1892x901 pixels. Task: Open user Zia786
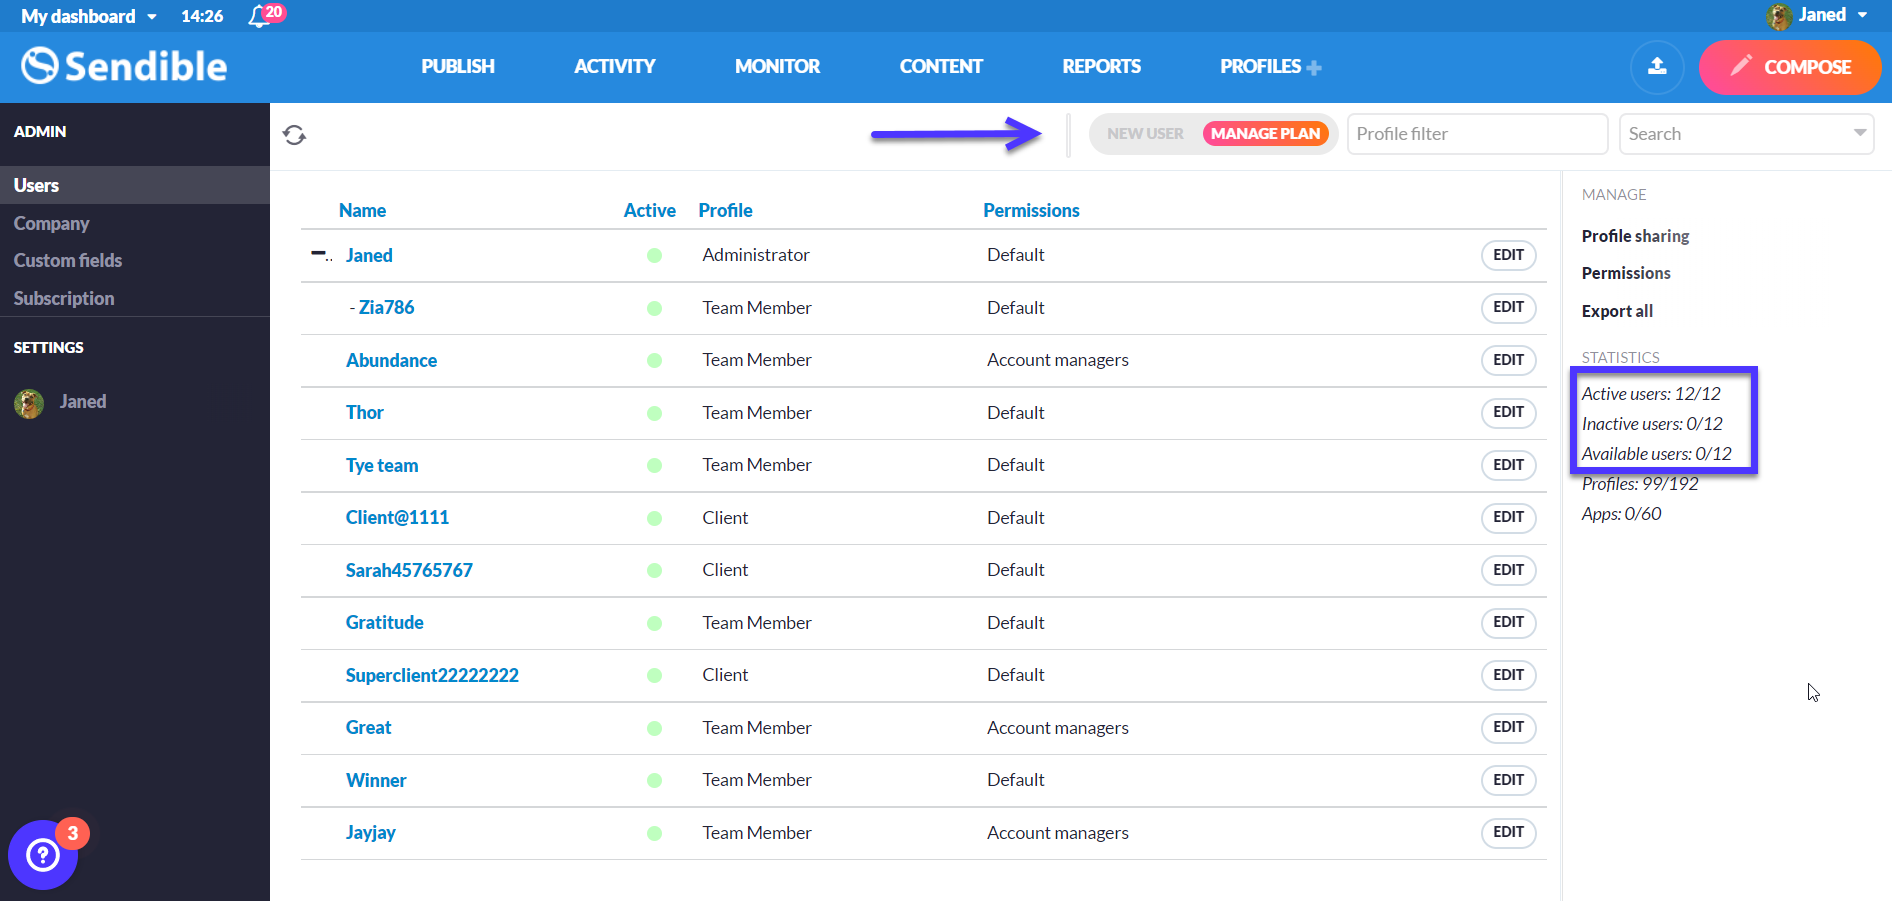coord(386,308)
